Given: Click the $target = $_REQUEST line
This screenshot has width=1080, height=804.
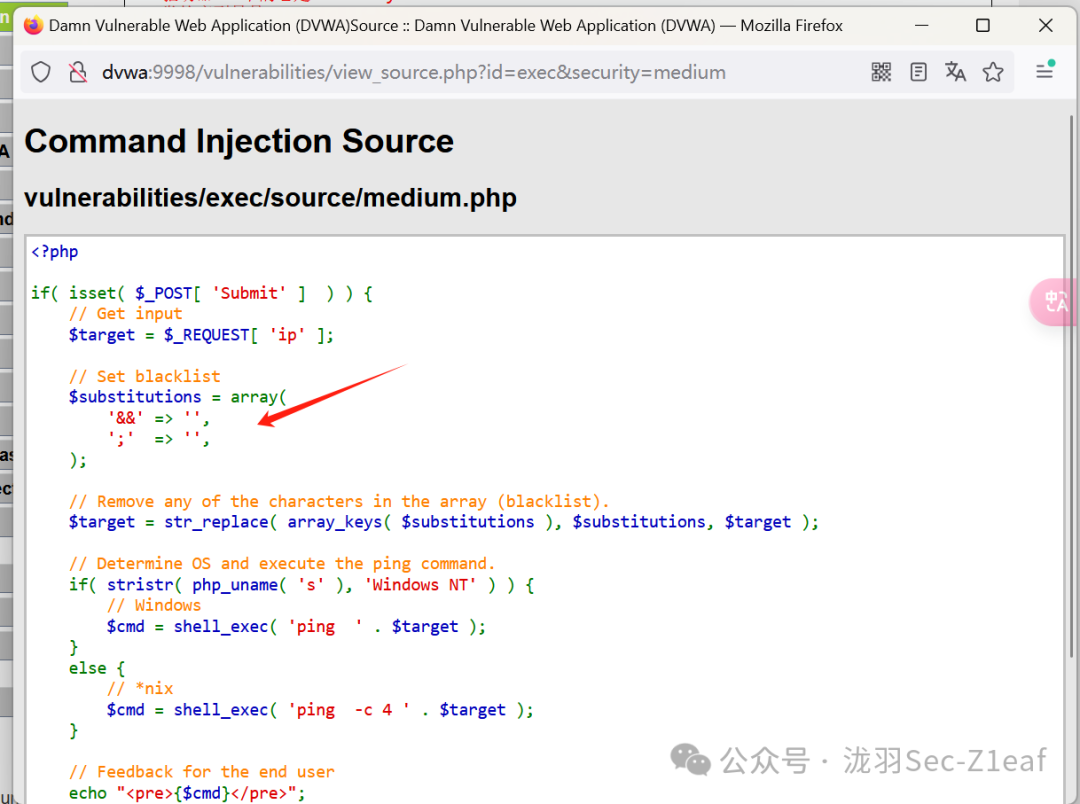Looking at the screenshot, I should click(201, 336).
